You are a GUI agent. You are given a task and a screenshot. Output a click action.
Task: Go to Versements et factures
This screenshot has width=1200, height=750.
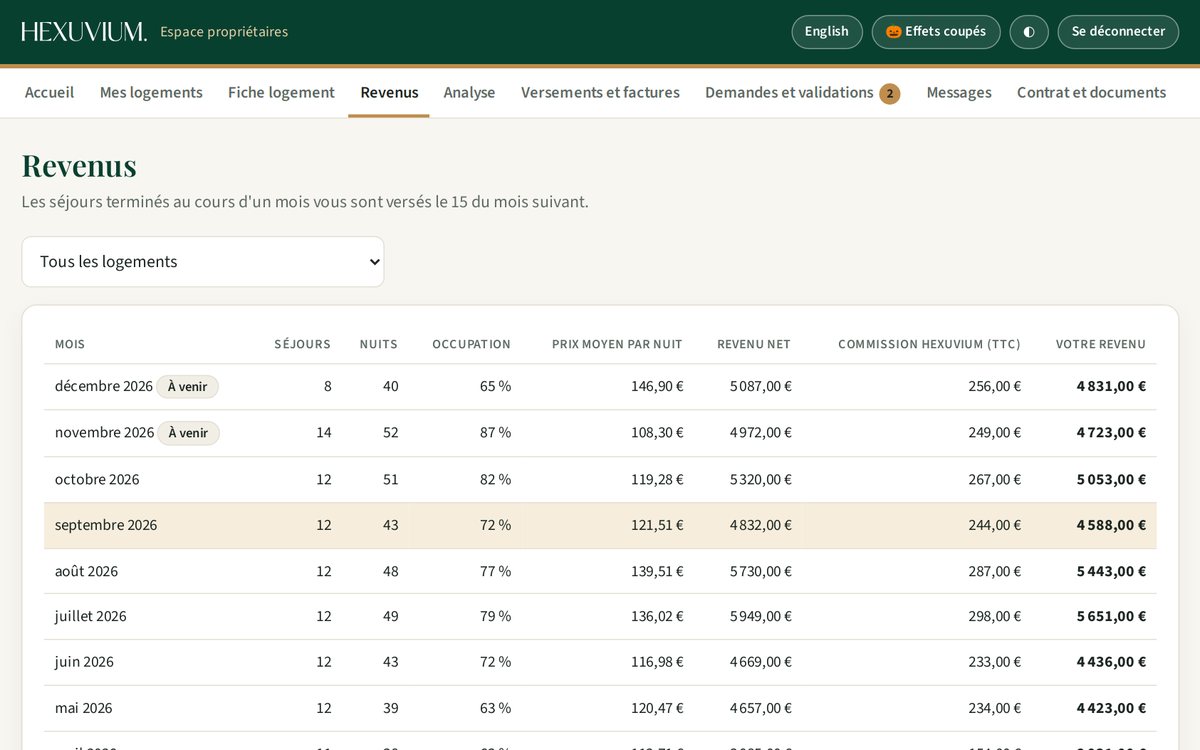click(x=600, y=93)
